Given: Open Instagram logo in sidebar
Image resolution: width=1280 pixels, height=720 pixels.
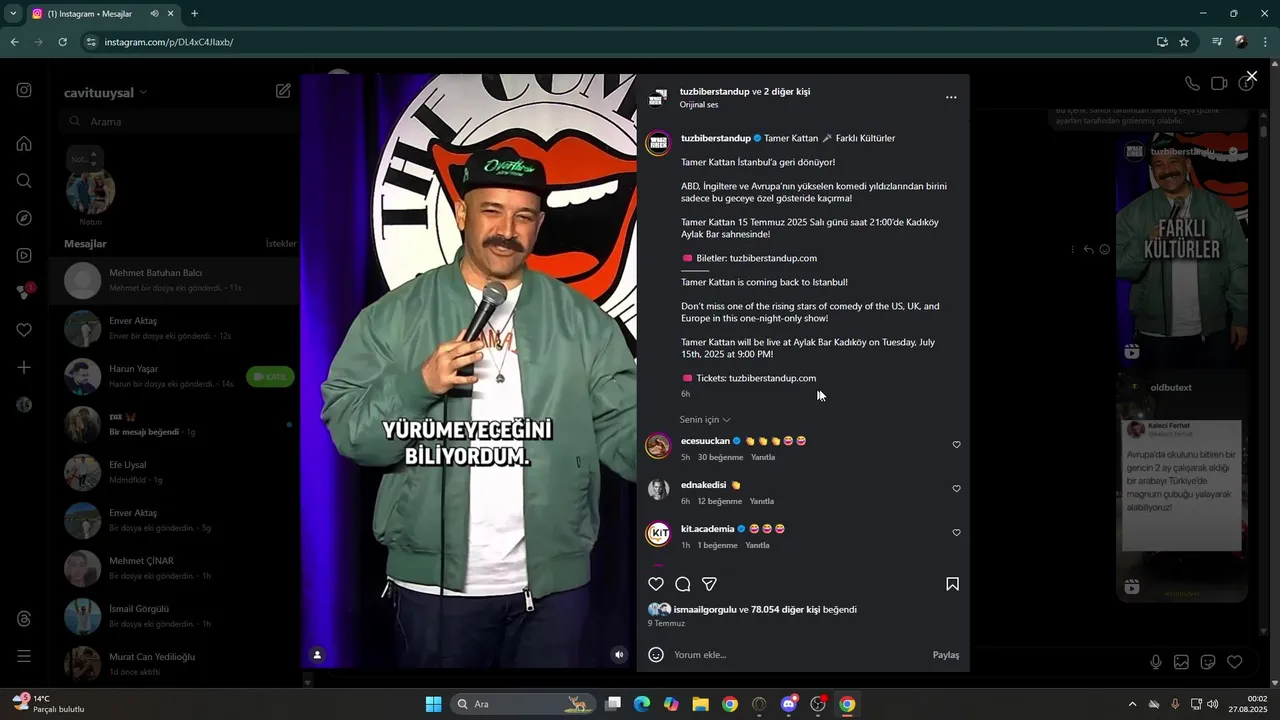Looking at the screenshot, I should point(24,90).
